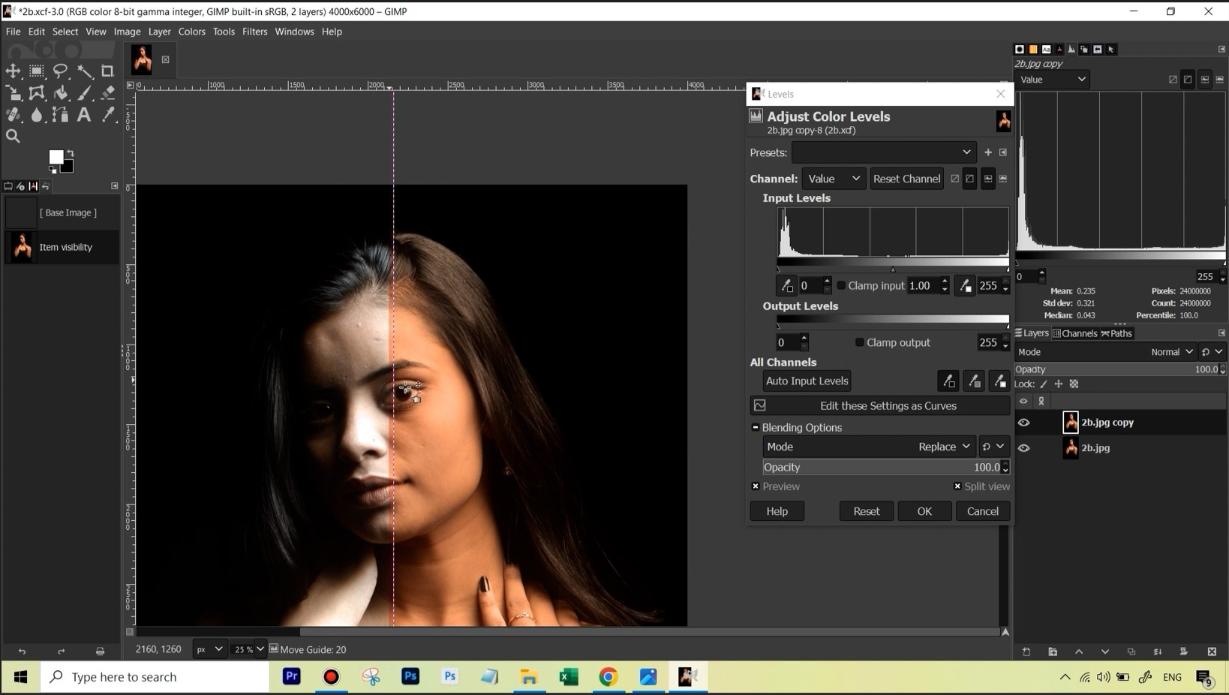This screenshot has height=695, width=1229.
Task: Open the Presets dropdown in Levels
Action: (883, 153)
